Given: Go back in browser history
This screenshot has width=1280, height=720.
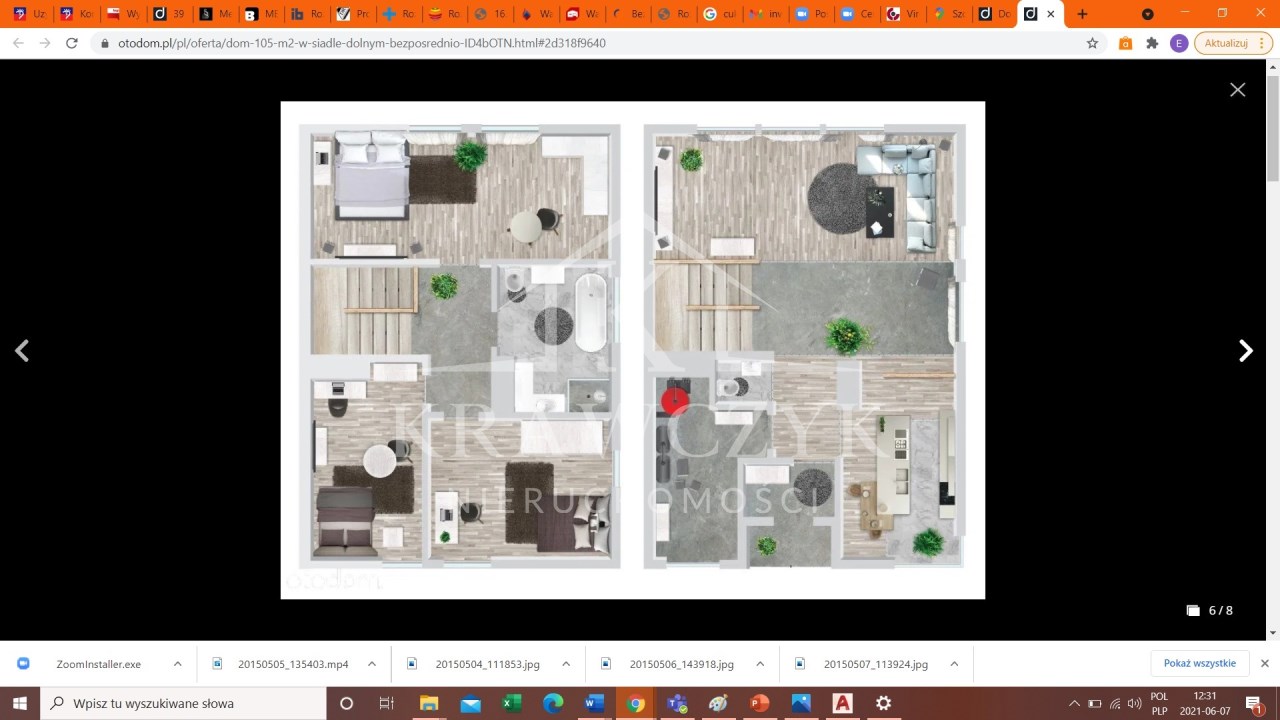Looking at the screenshot, I should click(x=18, y=43).
